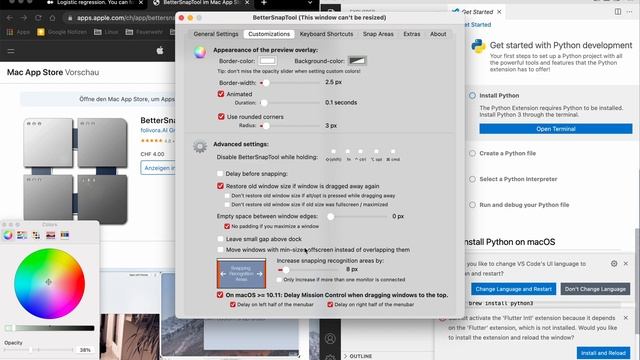This screenshot has width=640, height=360.
Task: Click the browser home icon
Action: point(52,18)
